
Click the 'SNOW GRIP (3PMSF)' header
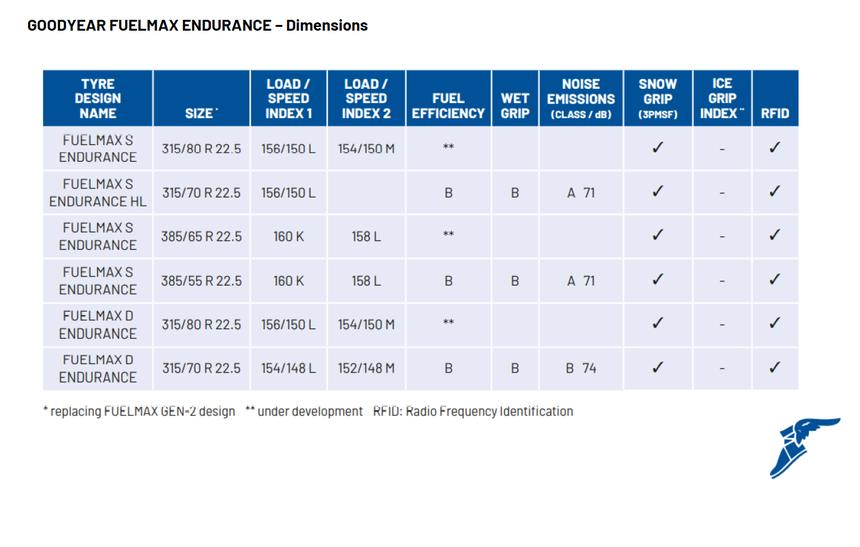[x=658, y=98]
